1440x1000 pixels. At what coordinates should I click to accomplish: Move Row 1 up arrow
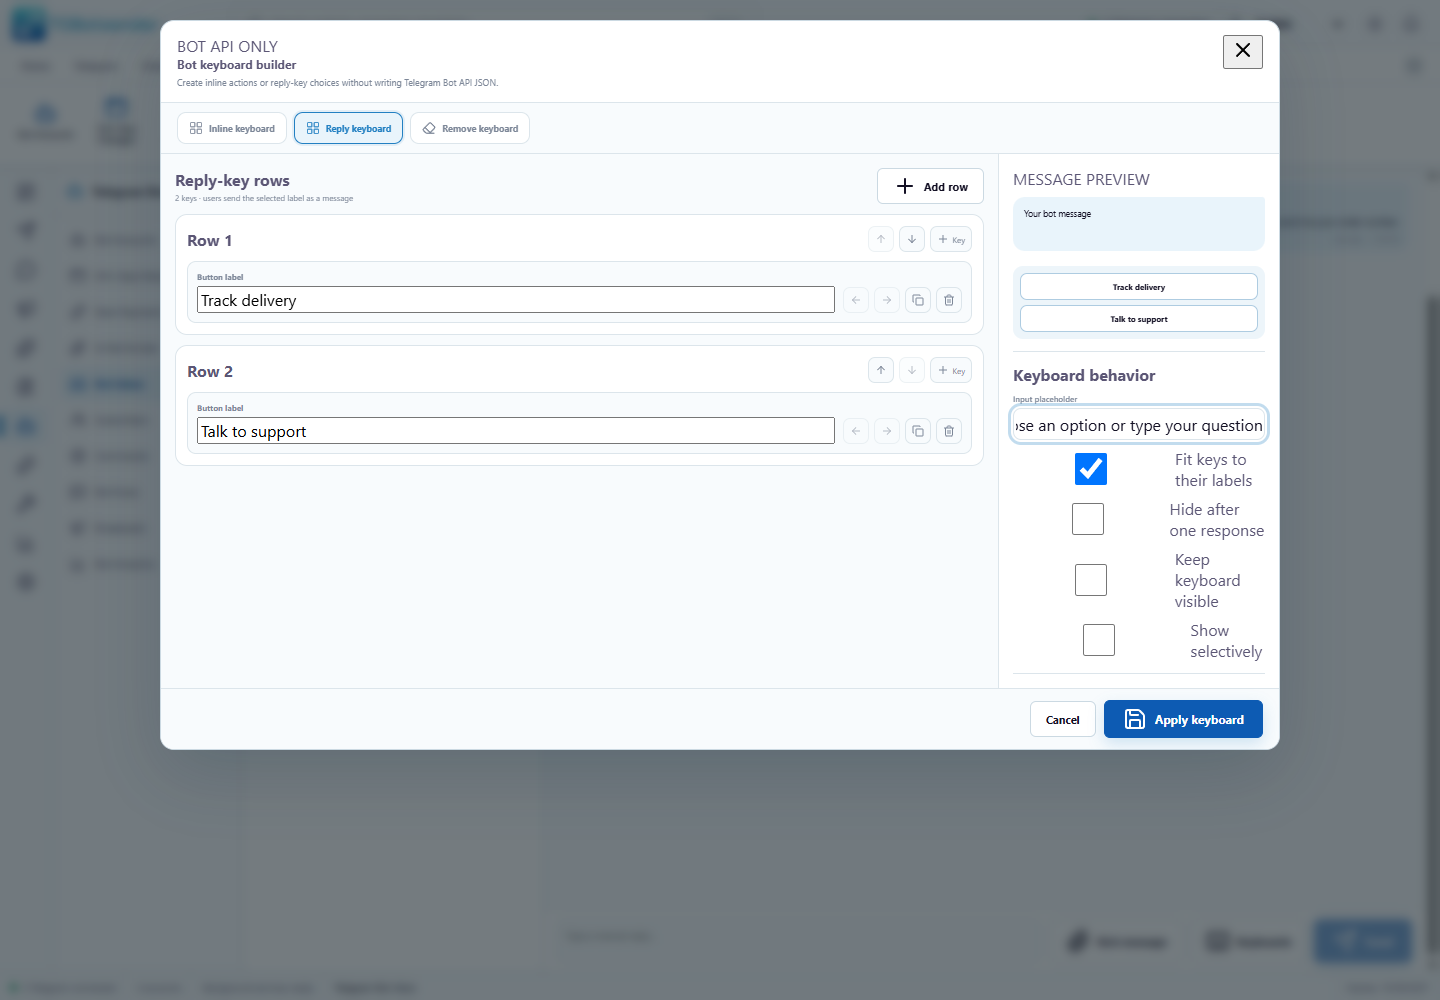click(x=881, y=239)
